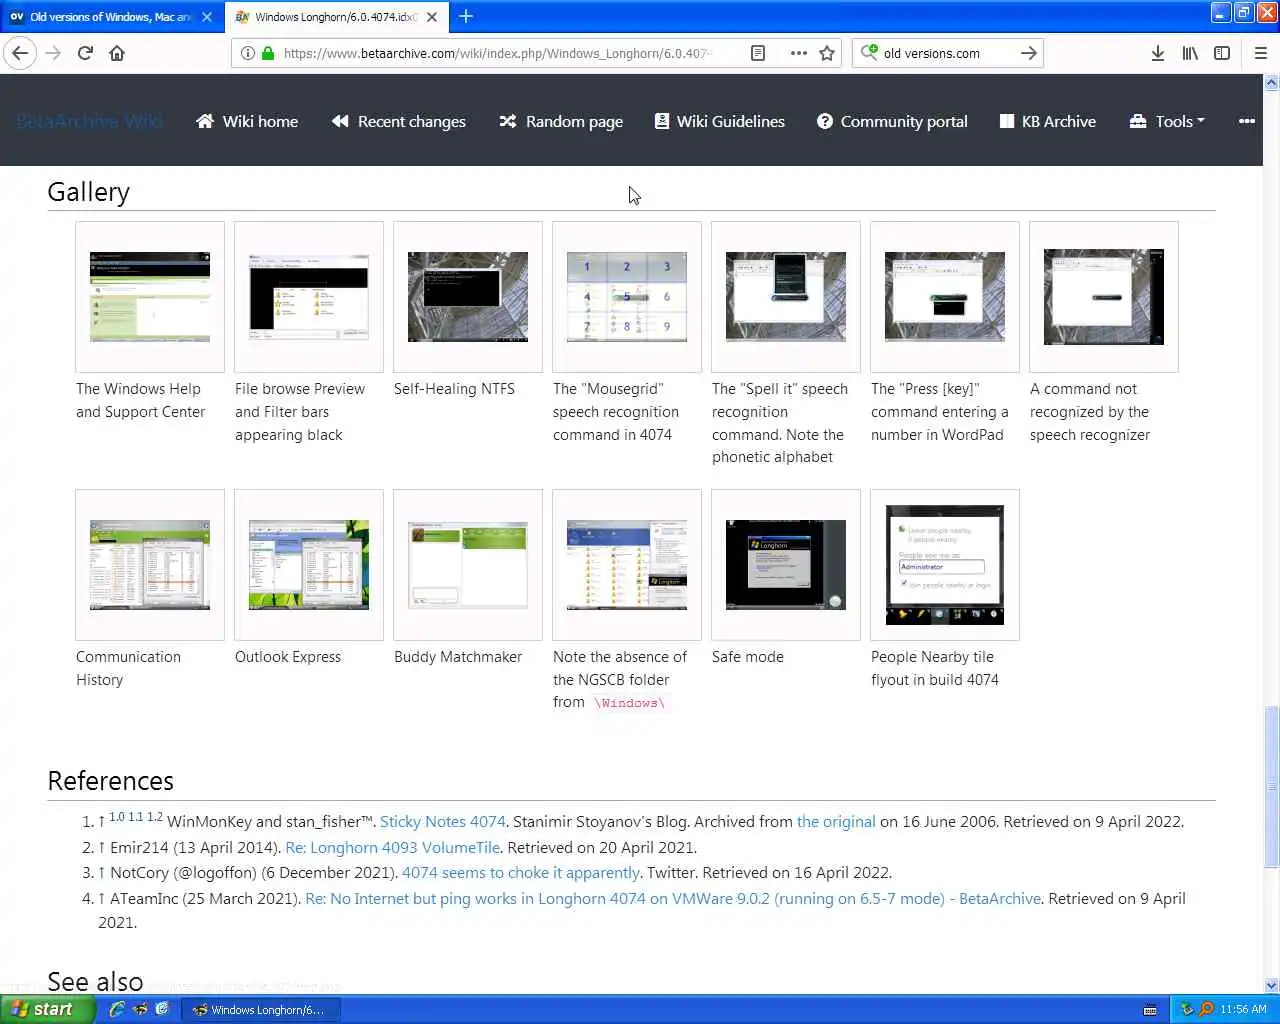The height and width of the screenshot is (1024, 1280).
Task: Open the wiki more options ellipsis menu
Action: (1246, 121)
